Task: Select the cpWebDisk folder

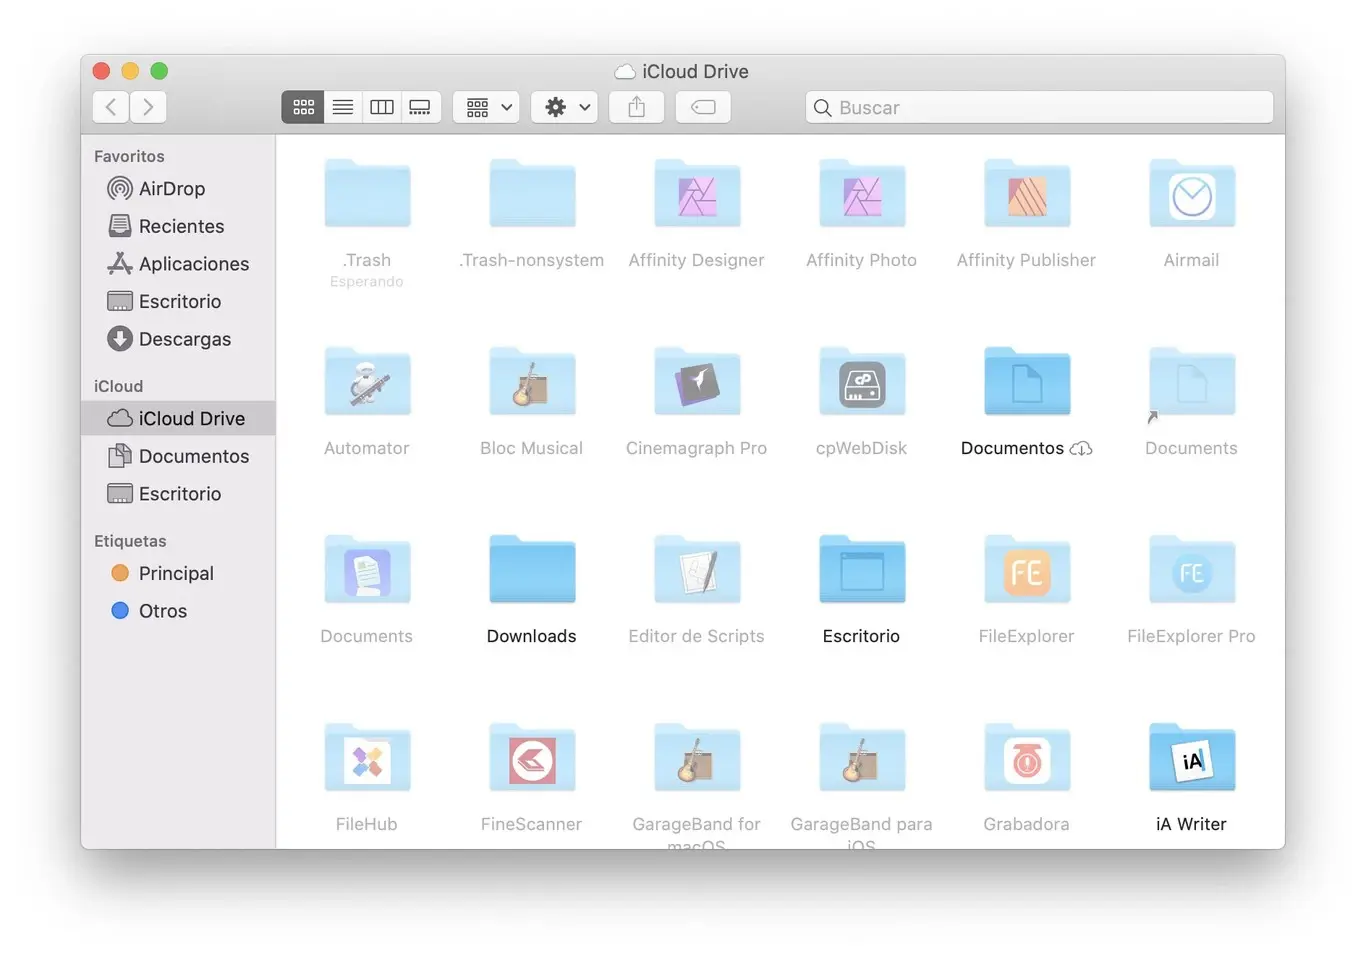Action: click(x=862, y=382)
